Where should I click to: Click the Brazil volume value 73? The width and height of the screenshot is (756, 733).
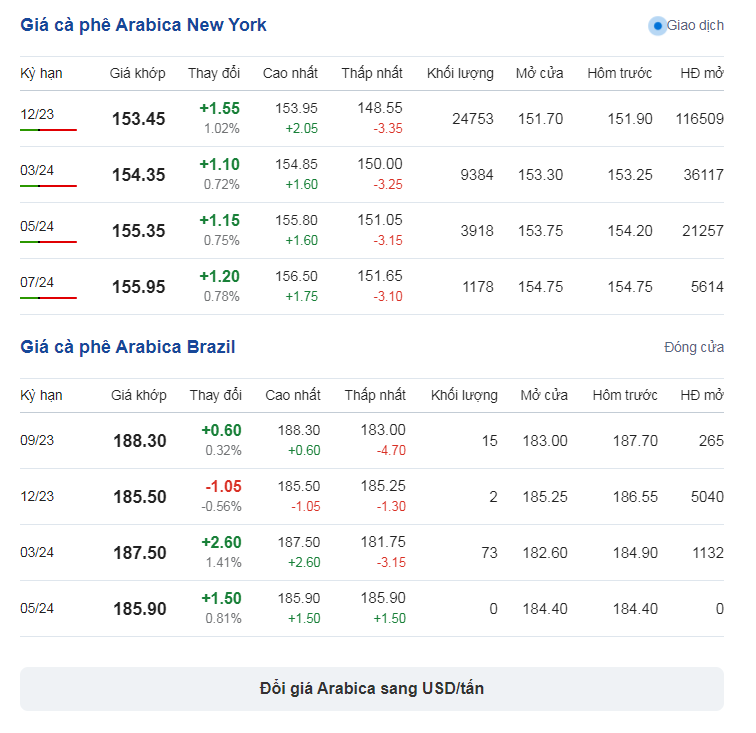pyautogui.click(x=489, y=553)
